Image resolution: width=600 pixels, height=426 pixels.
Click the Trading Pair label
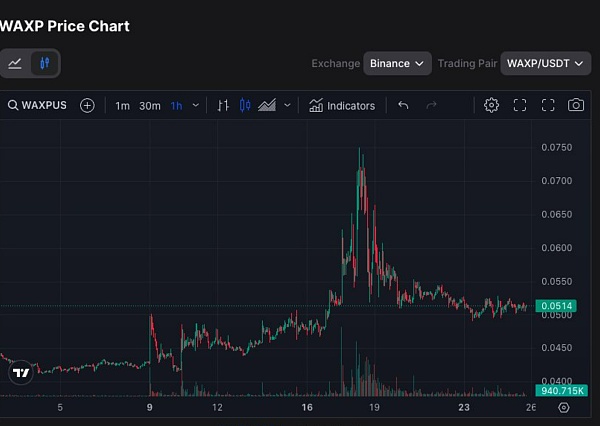467,64
